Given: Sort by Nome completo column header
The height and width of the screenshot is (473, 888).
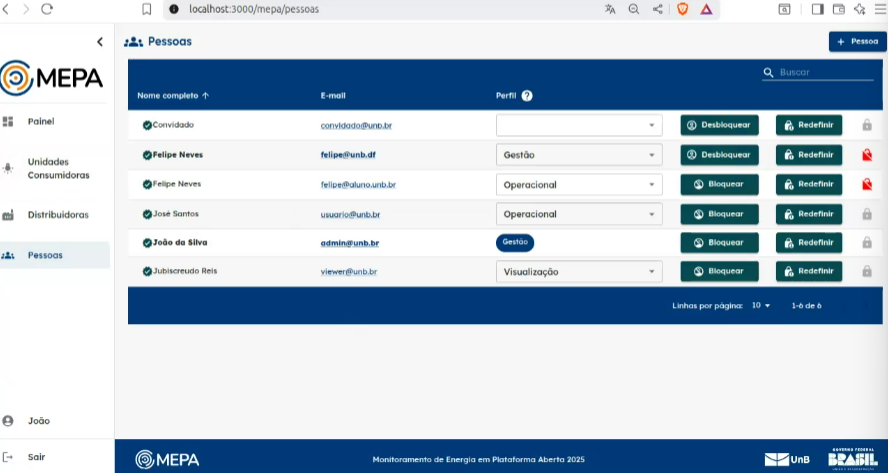Looking at the screenshot, I should click(x=173, y=96).
